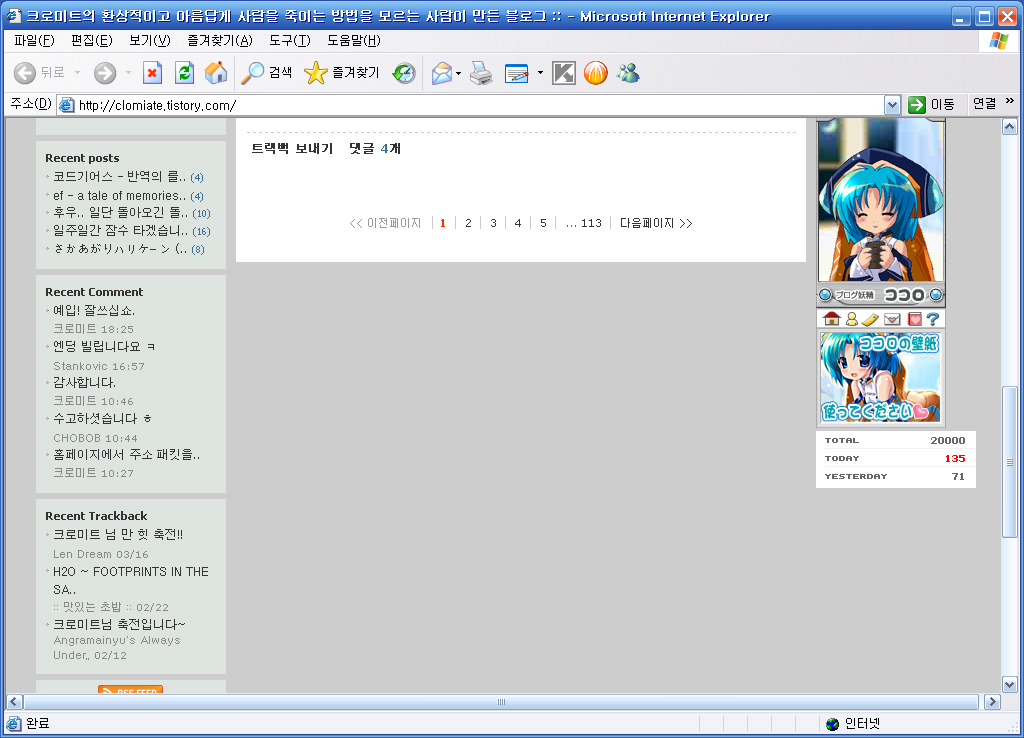The image size is (1024, 738).
Task: Click the Forward arrow toolbar icon
Action: 104,72
